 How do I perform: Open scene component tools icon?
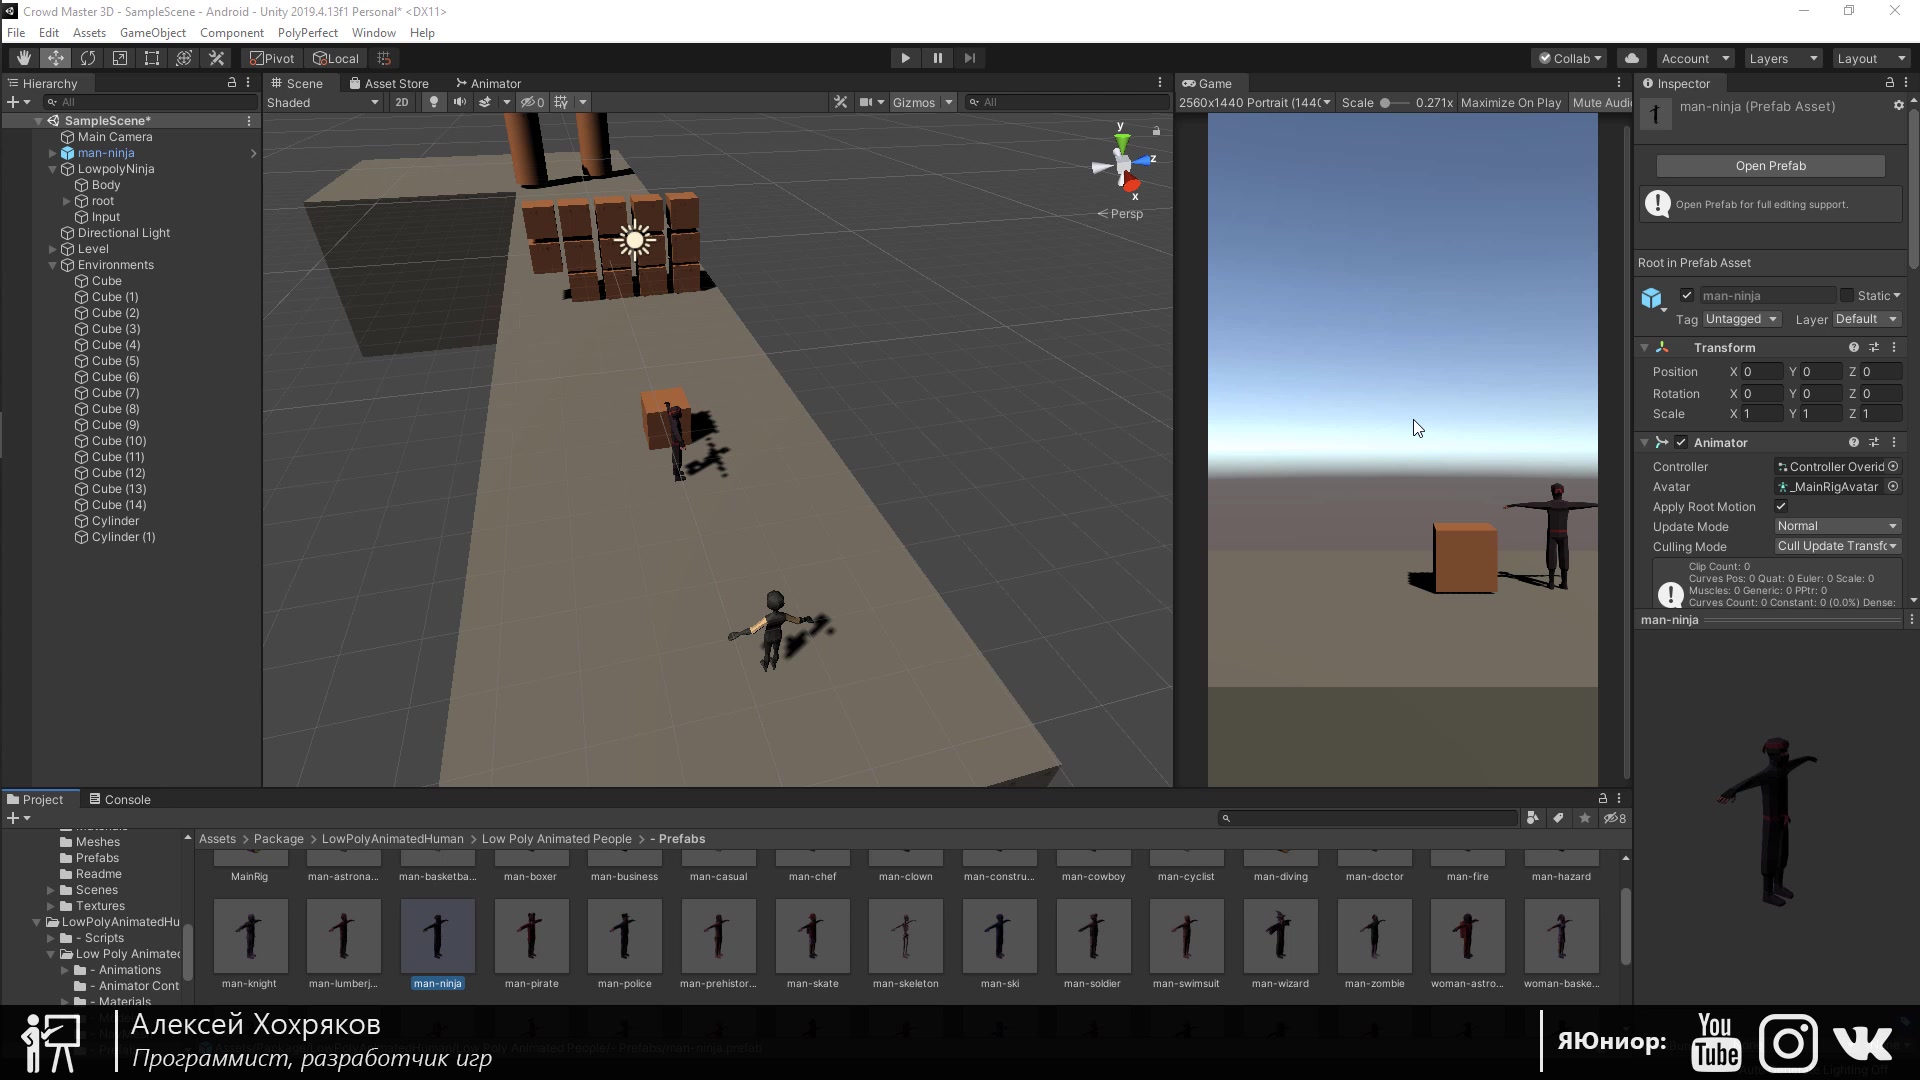[x=840, y=102]
